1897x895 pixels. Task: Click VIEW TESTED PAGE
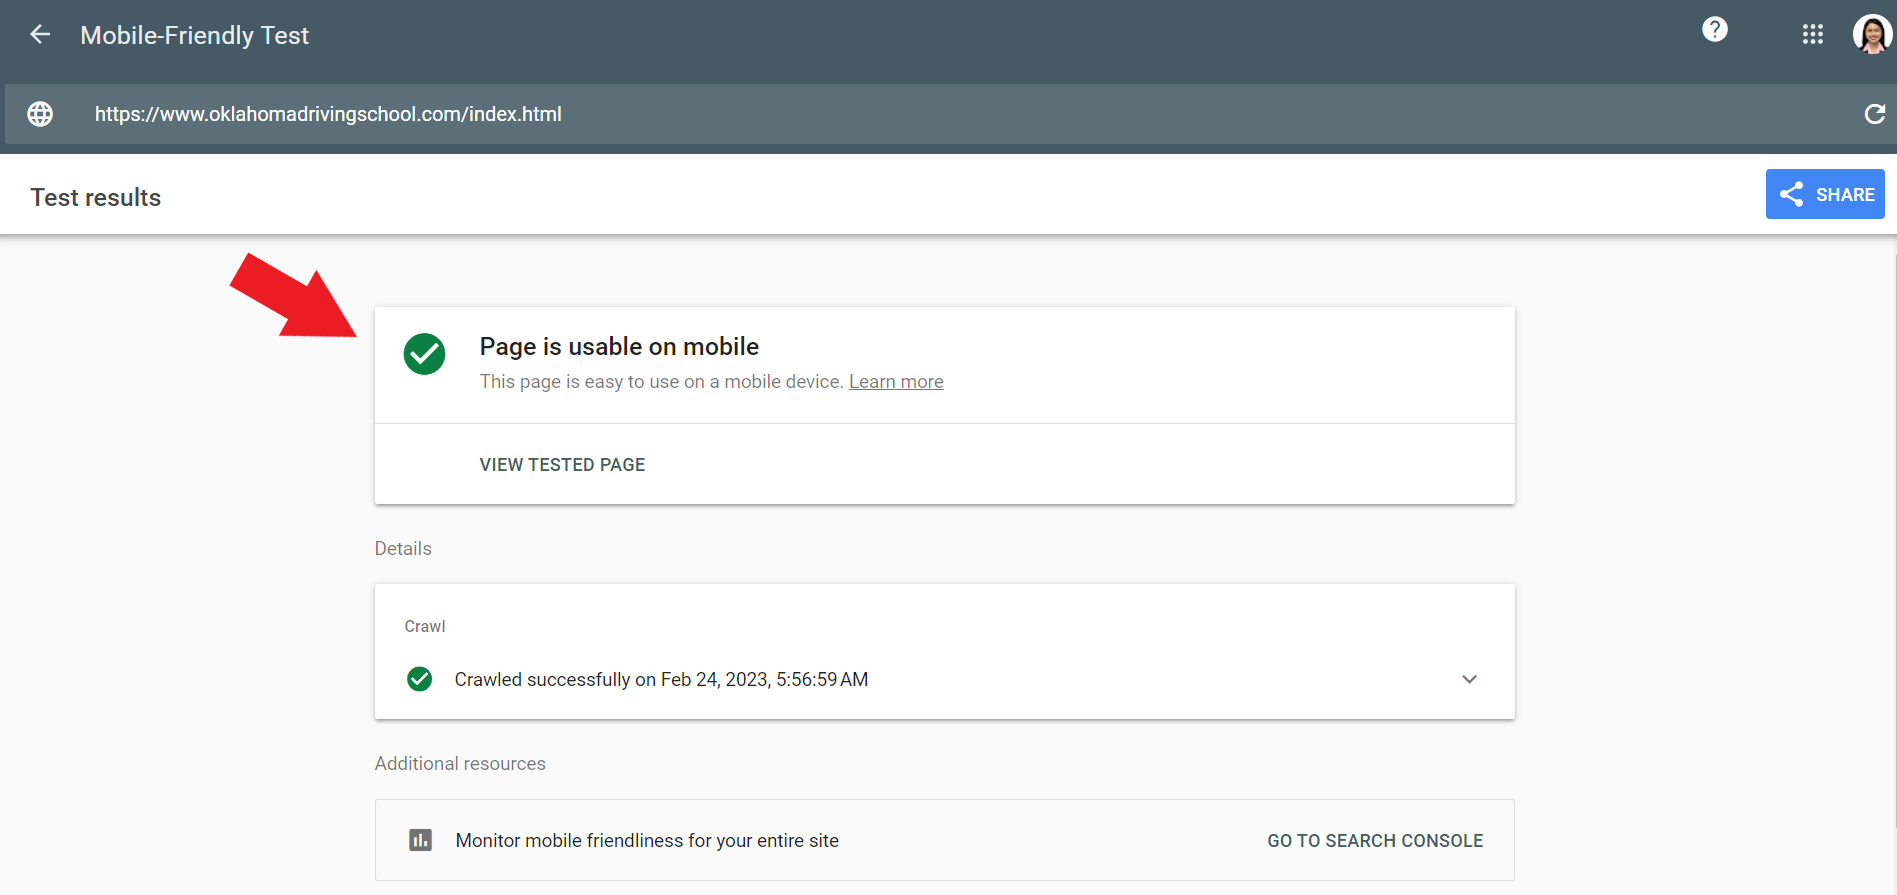562,465
